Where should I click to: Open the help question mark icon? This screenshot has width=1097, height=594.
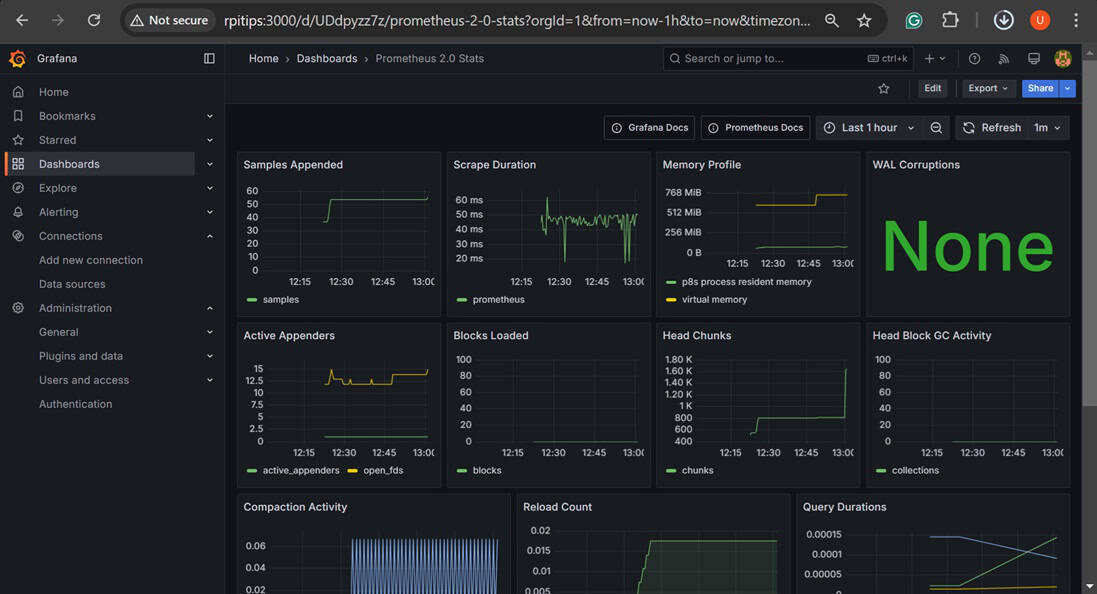975,59
